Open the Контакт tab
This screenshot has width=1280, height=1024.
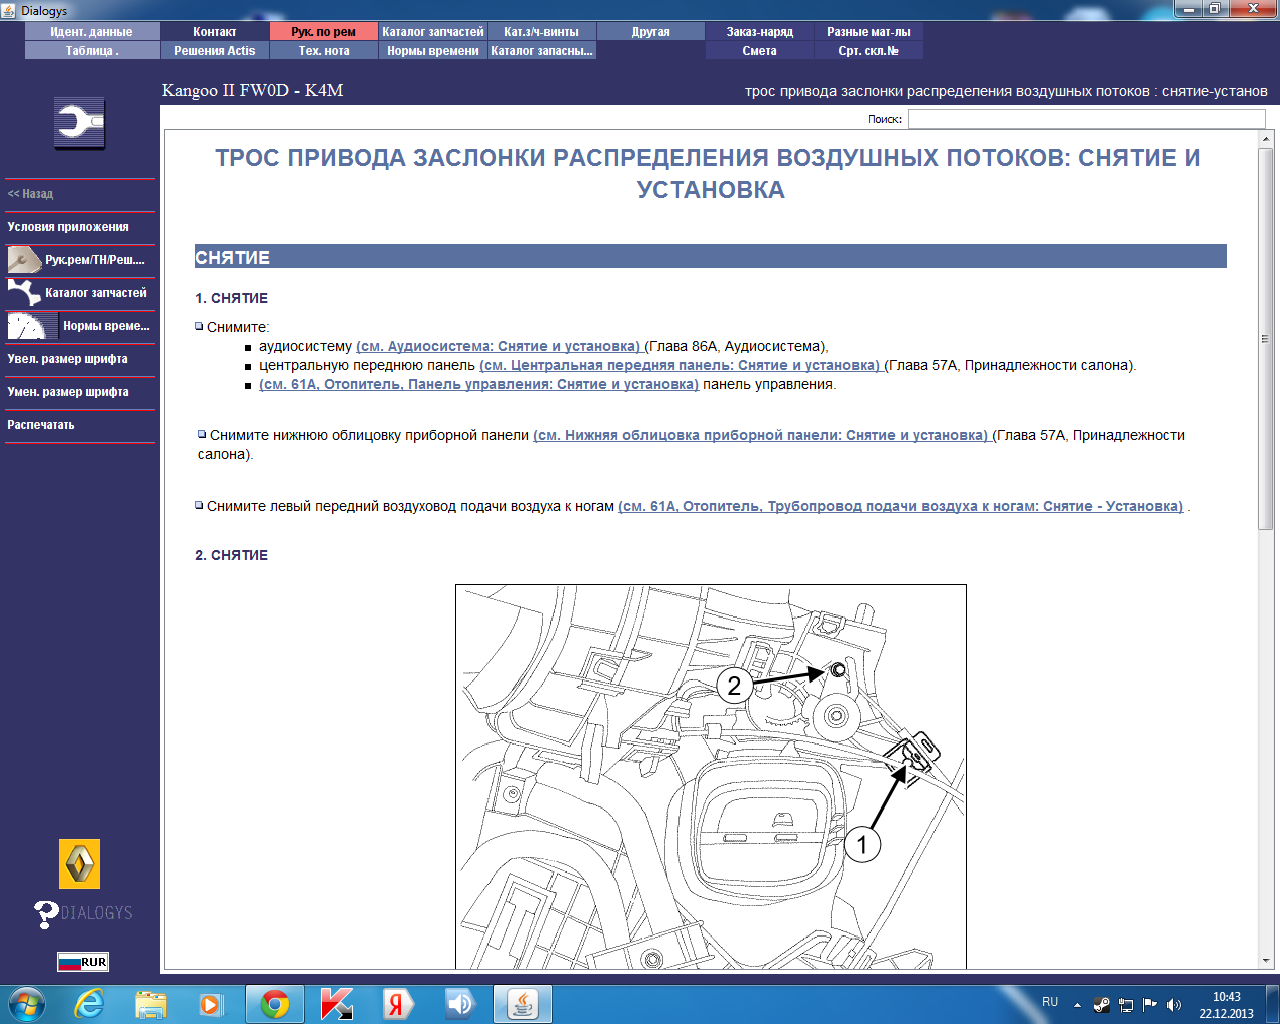215,32
